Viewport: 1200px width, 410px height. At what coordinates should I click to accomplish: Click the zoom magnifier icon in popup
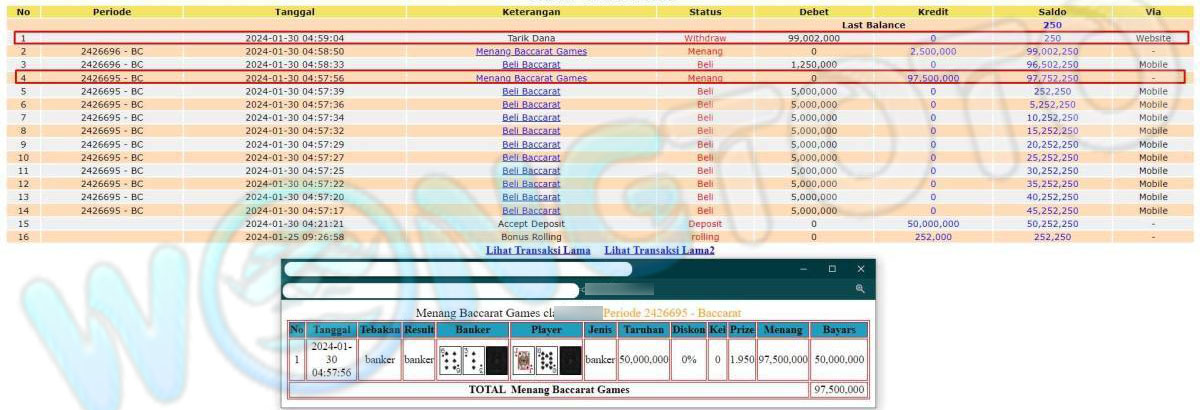point(859,289)
